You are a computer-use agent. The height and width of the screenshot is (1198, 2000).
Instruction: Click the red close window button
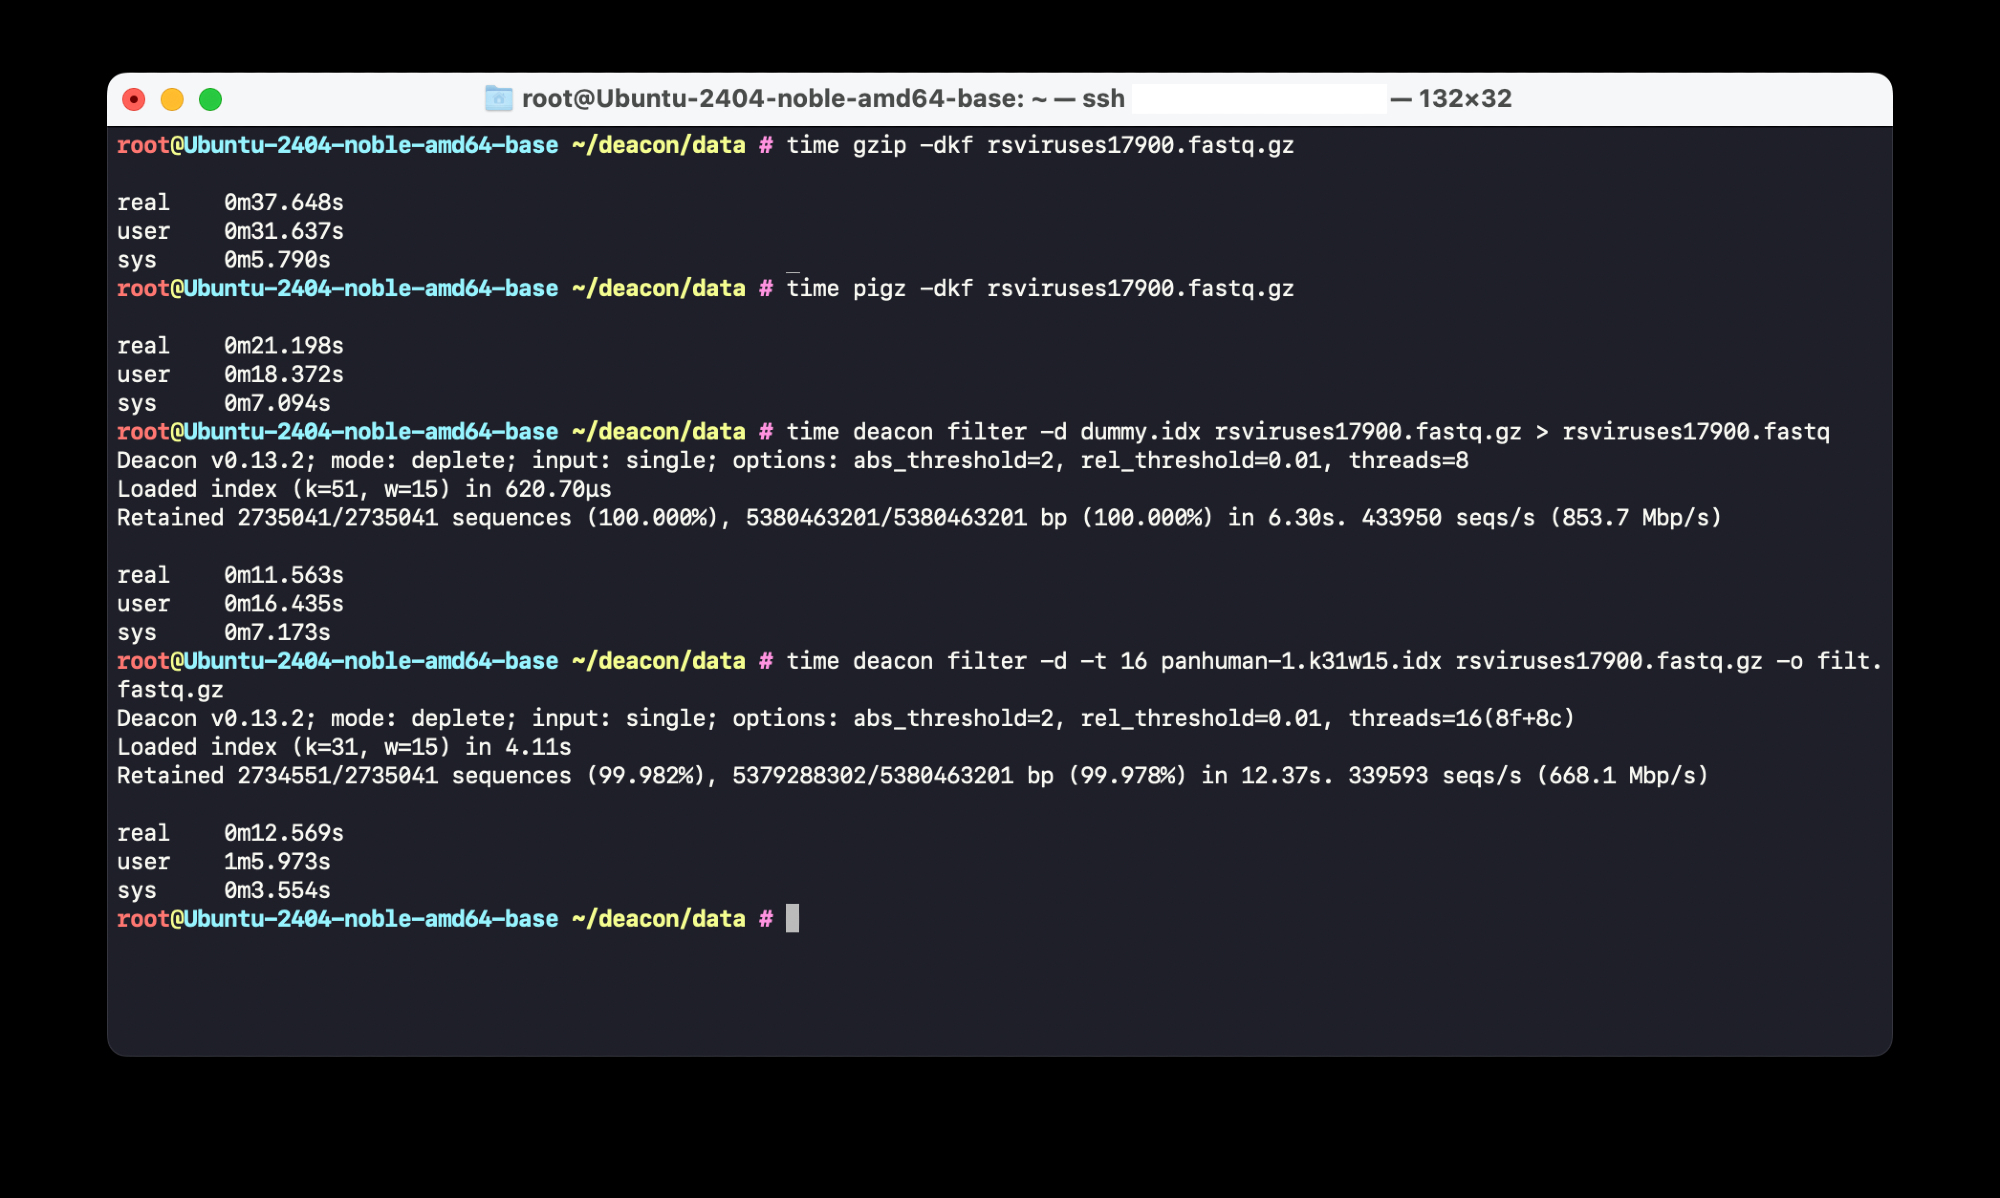click(x=134, y=99)
